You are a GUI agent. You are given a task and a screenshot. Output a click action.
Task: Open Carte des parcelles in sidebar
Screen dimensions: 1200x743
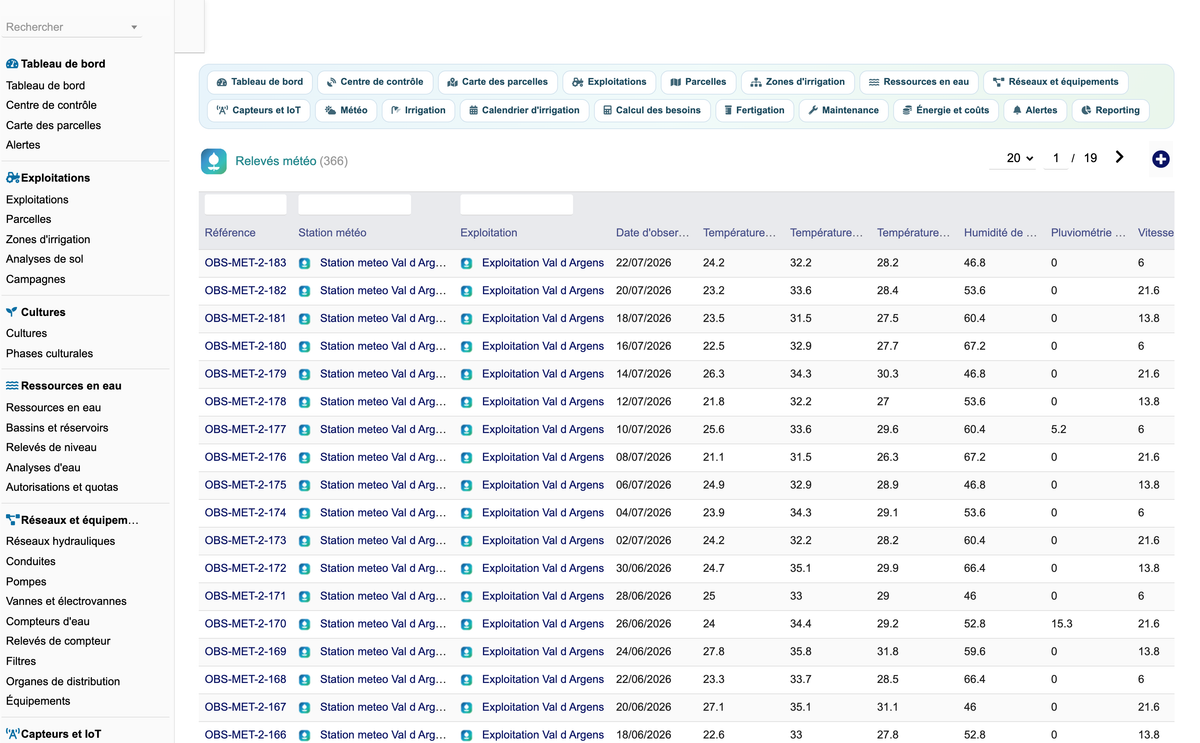click(53, 126)
